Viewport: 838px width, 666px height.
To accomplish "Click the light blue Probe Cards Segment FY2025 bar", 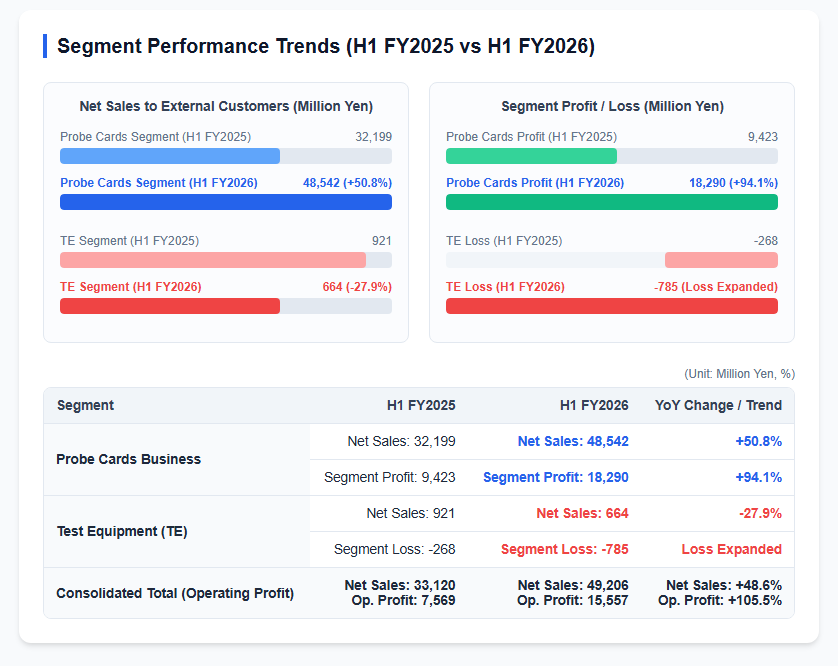I will [x=170, y=156].
